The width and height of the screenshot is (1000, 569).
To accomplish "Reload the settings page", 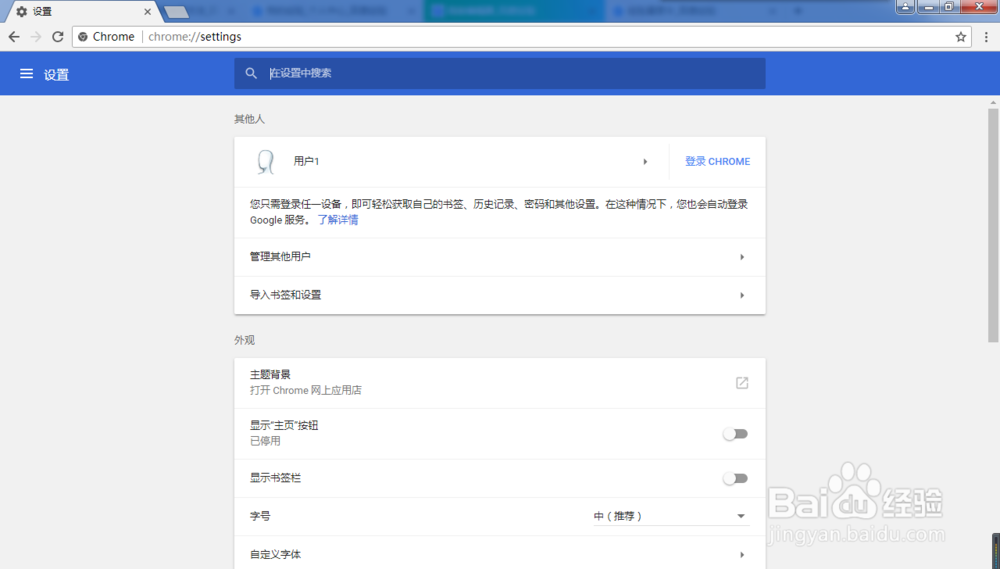I will pos(57,37).
